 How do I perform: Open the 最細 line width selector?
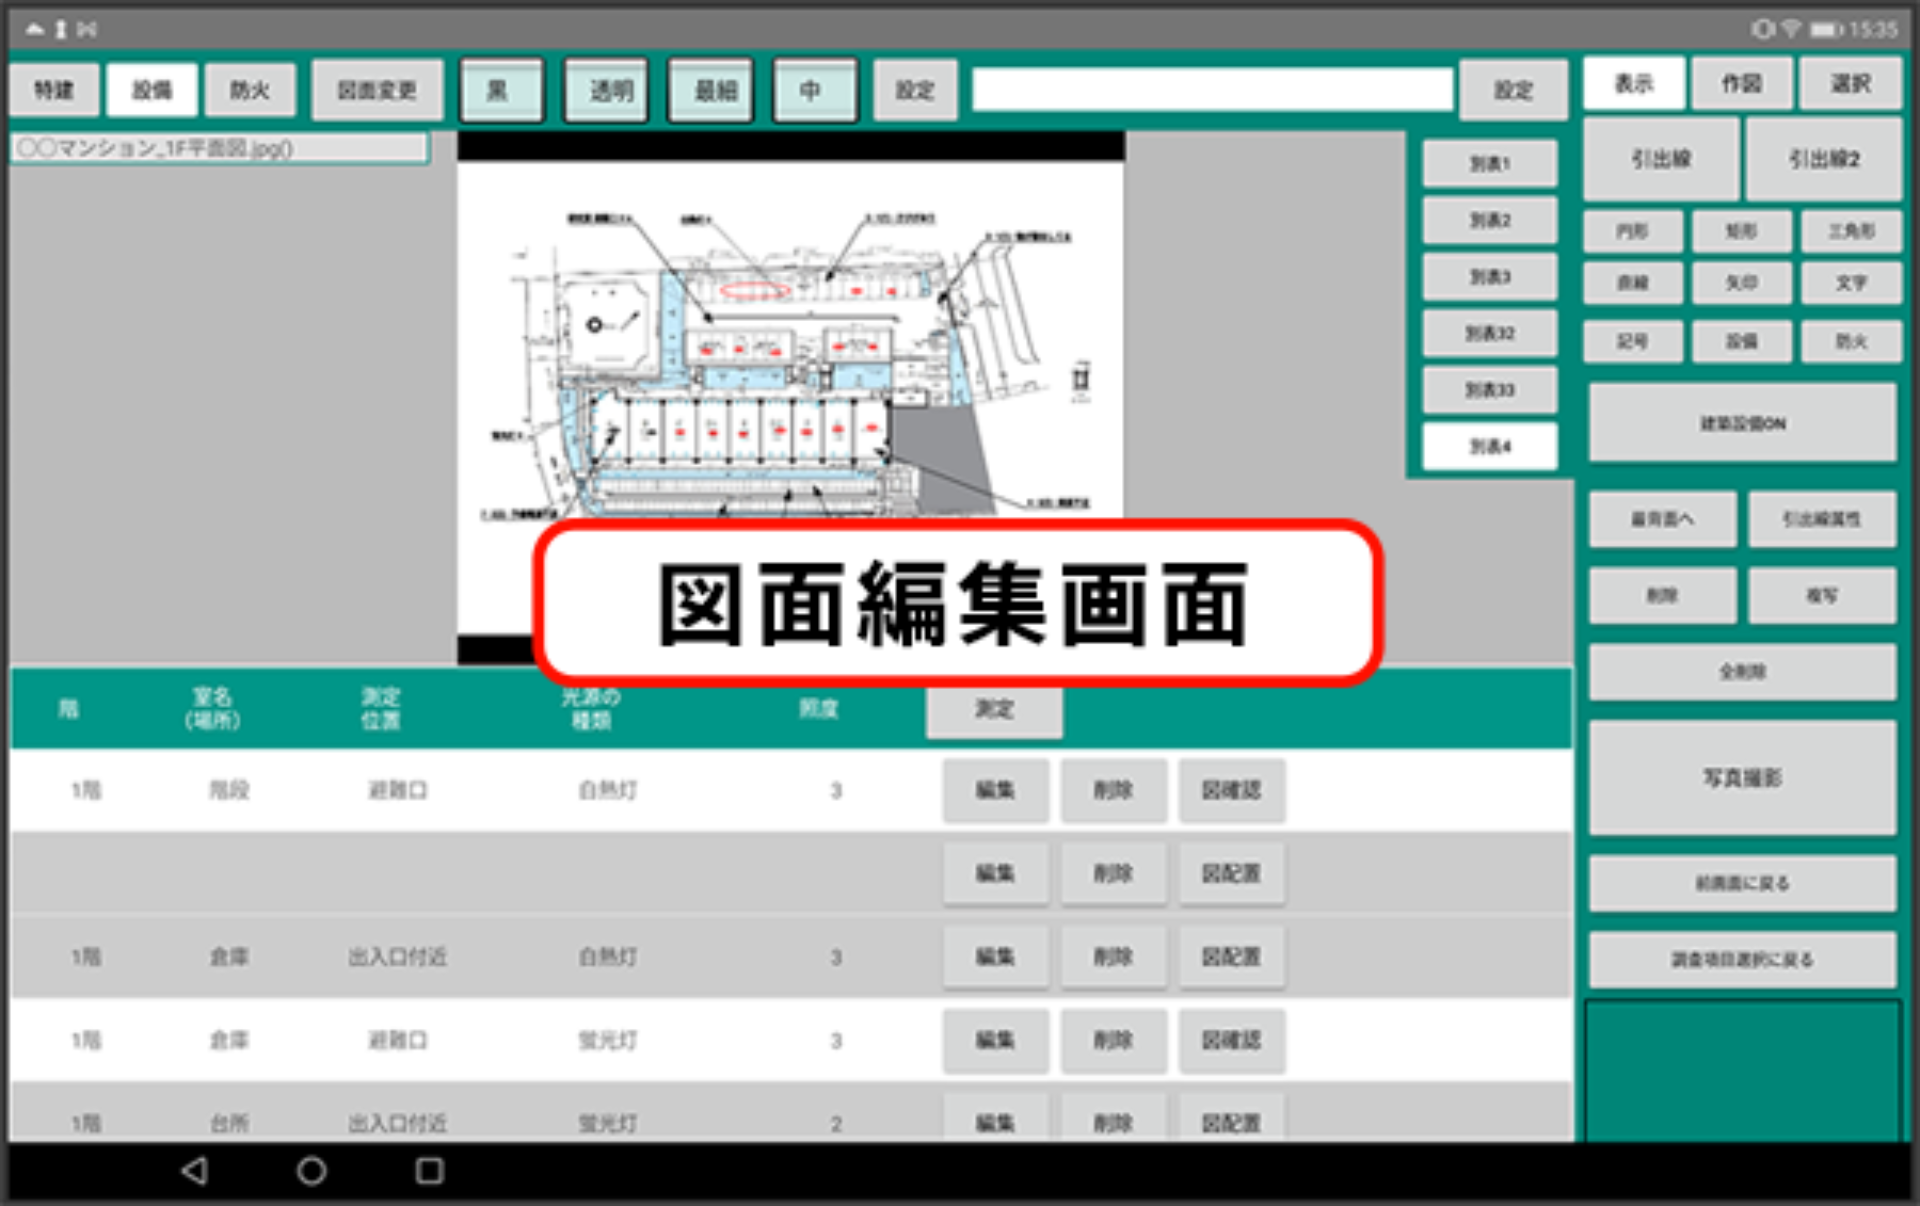click(x=711, y=90)
